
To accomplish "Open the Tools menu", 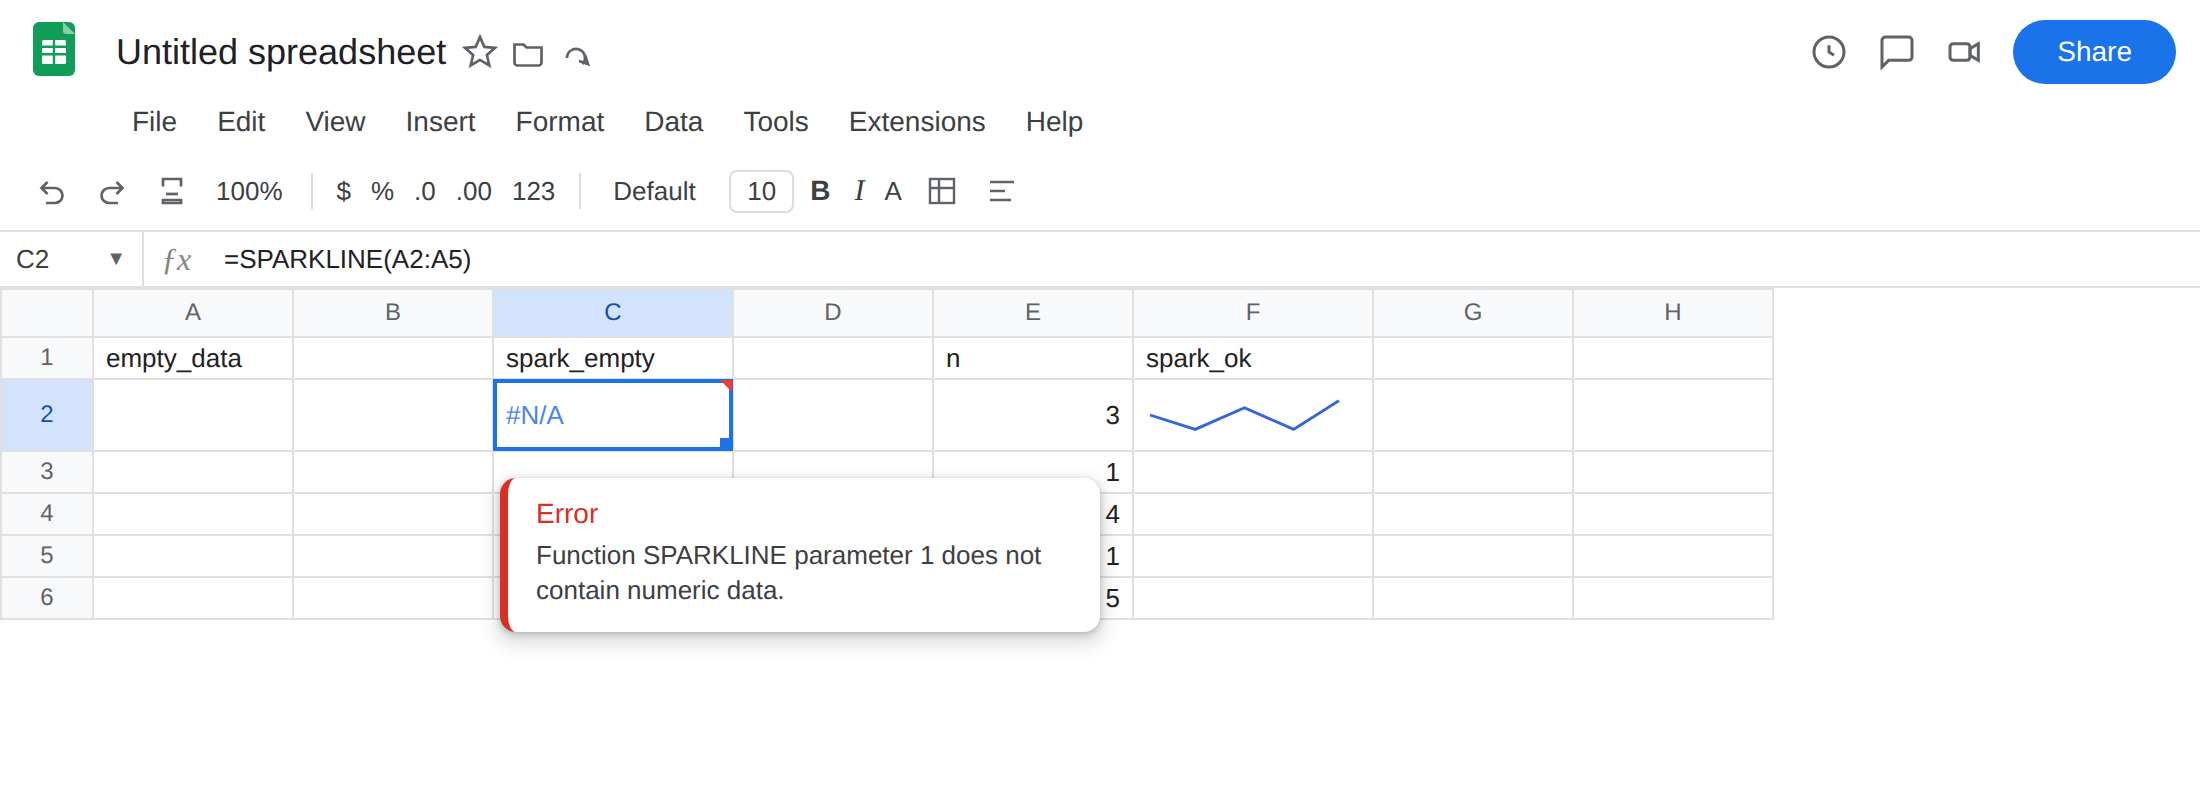I will point(775,122).
